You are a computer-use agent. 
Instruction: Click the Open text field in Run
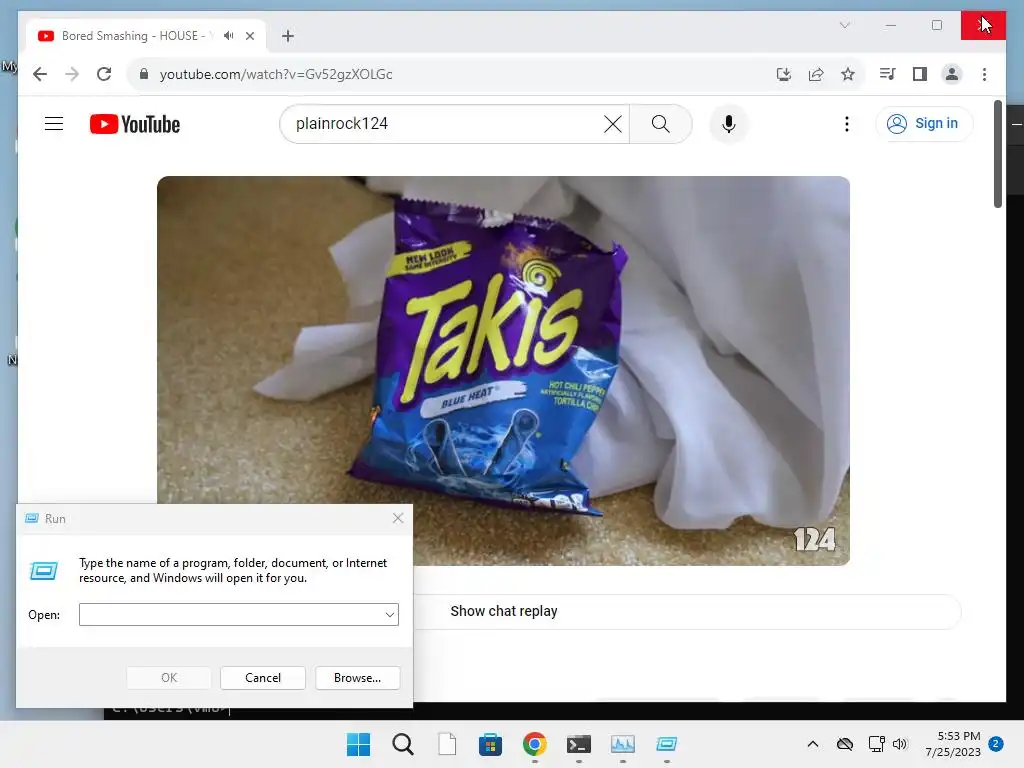pyautogui.click(x=231, y=615)
